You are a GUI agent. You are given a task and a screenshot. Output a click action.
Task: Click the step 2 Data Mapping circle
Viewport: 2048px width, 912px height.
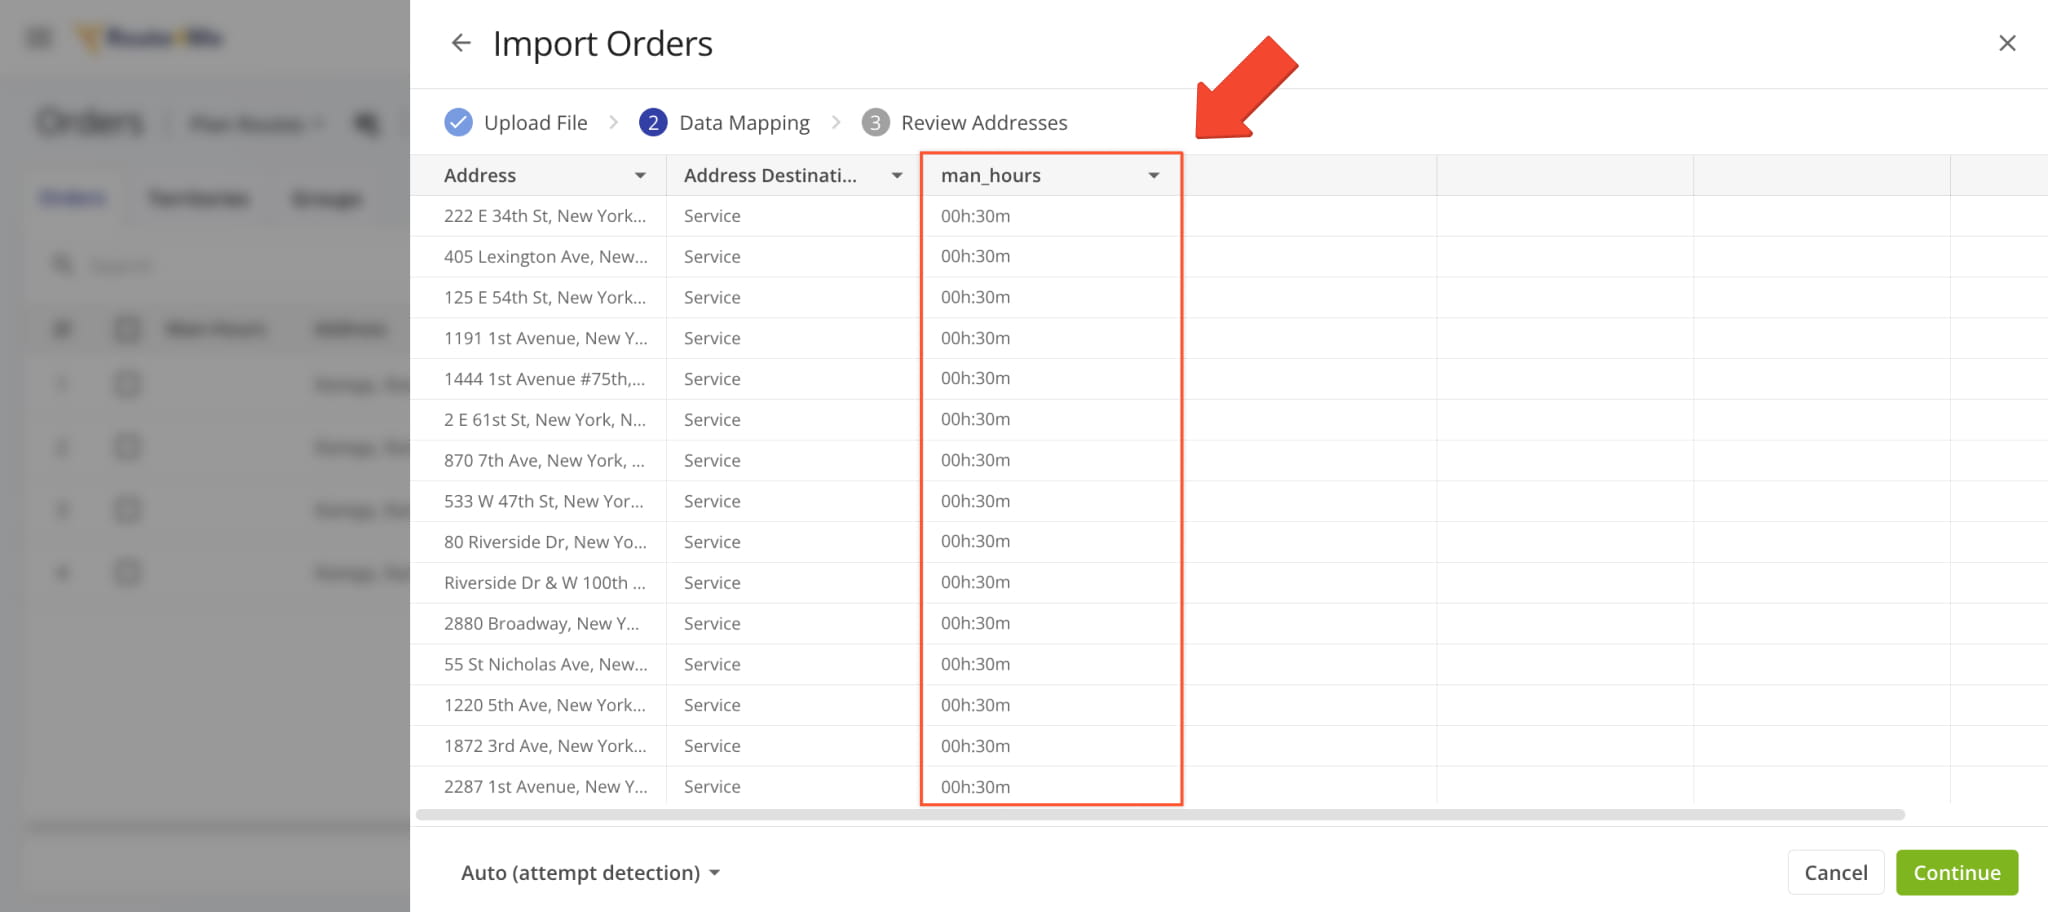tap(653, 122)
